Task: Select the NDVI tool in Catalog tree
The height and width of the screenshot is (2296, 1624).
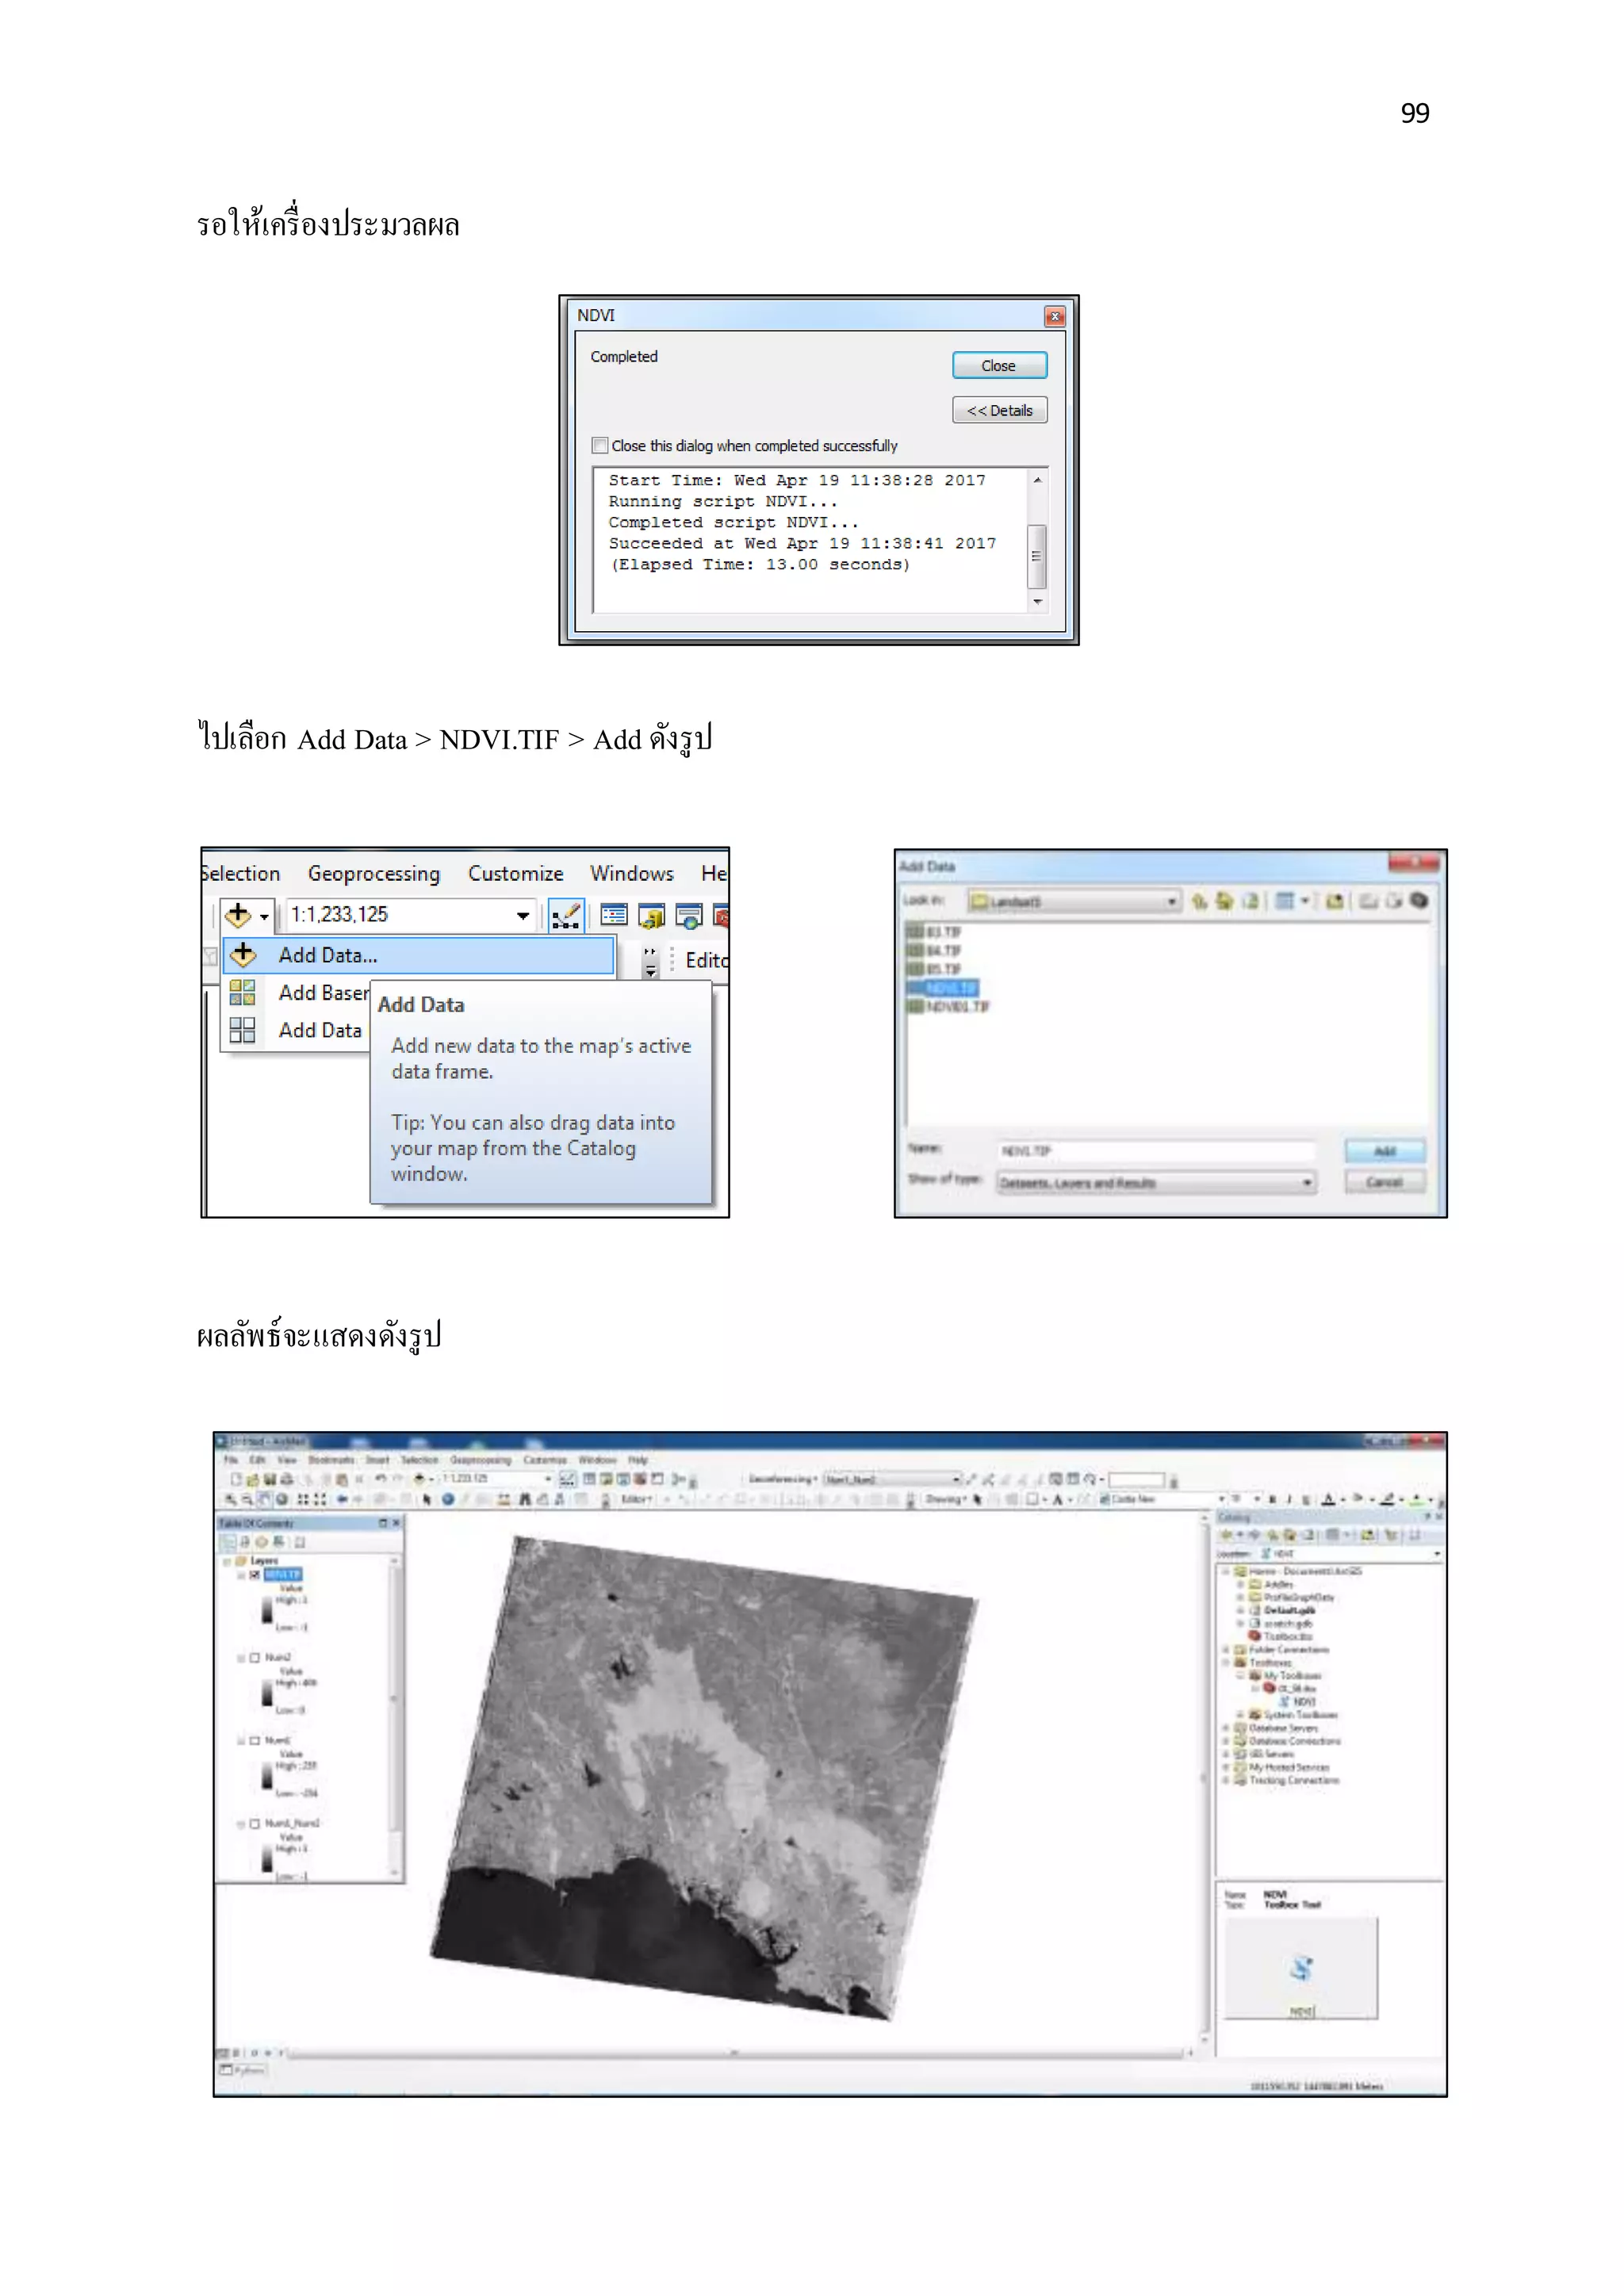Action: [x=1297, y=1701]
